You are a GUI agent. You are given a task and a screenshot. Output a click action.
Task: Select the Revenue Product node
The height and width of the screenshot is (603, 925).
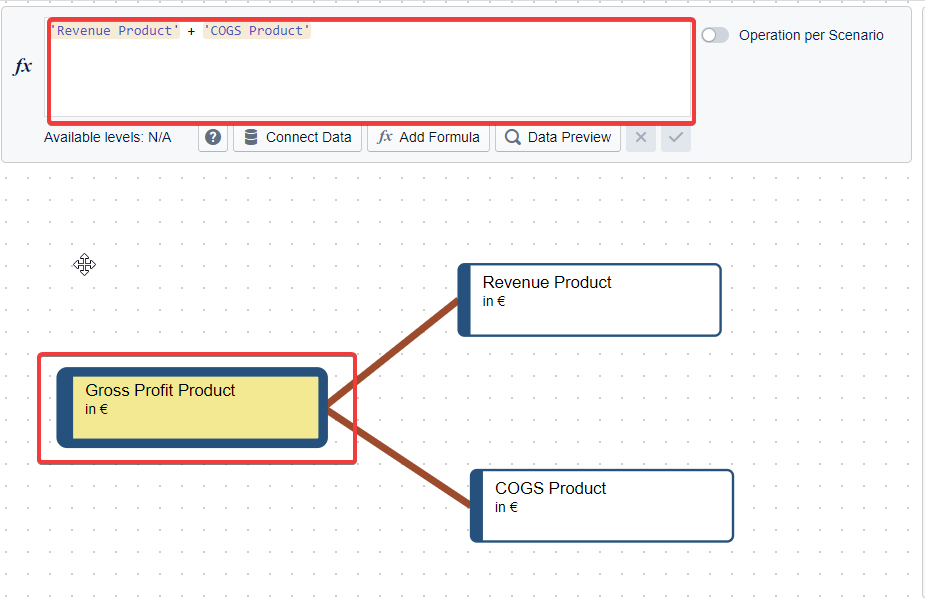[x=589, y=299]
